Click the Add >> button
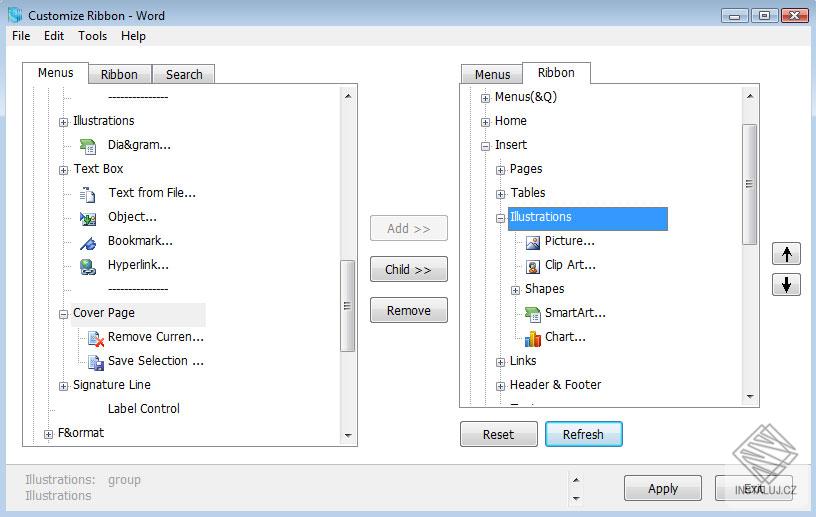 coord(409,228)
